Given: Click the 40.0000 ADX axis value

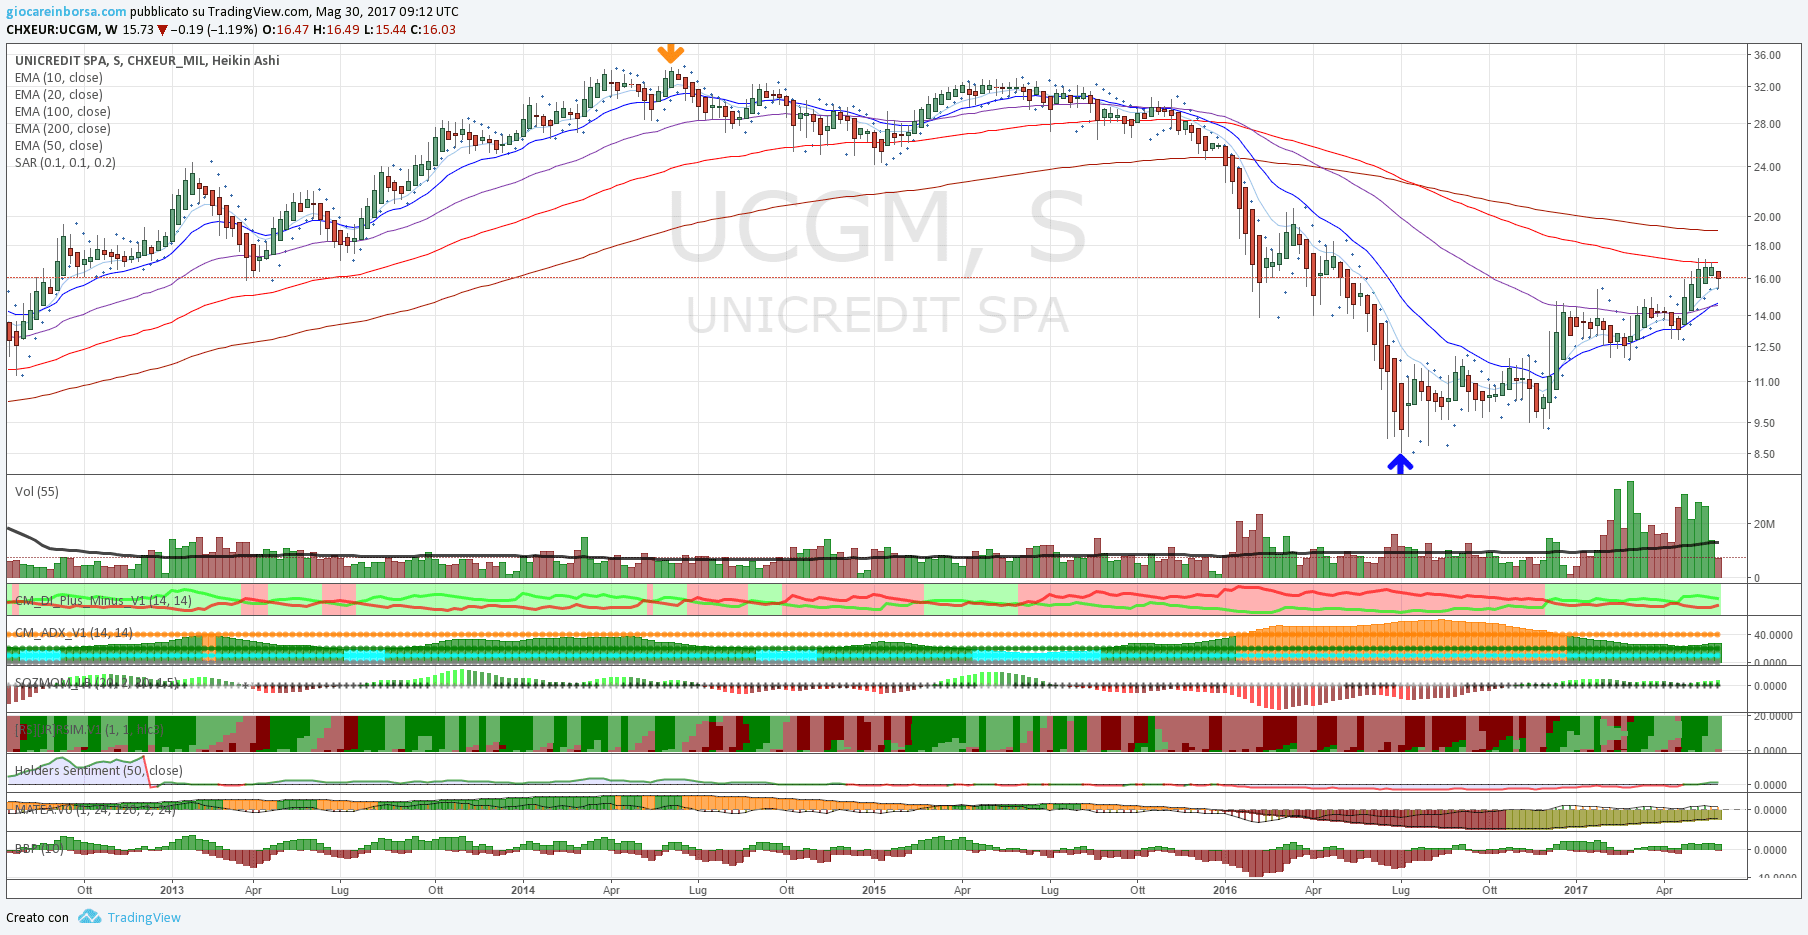Looking at the screenshot, I should pyautogui.click(x=1773, y=635).
